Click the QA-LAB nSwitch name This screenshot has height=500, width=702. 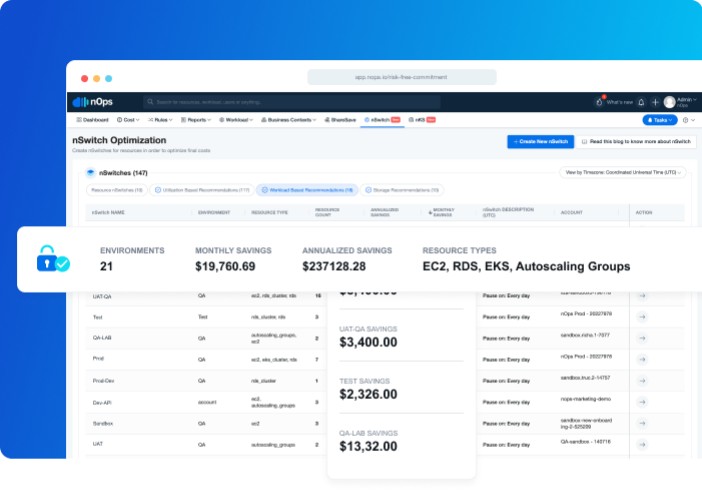102,338
